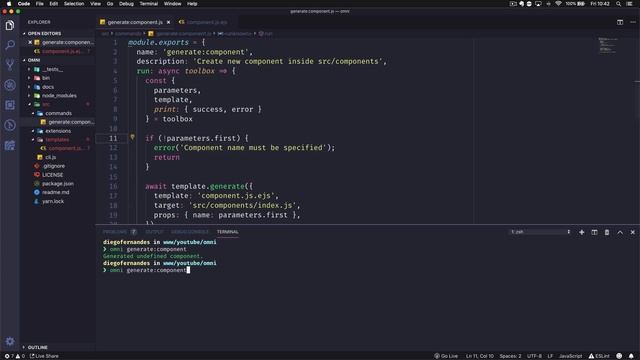Image resolution: width=640 pixels, height=360 pixels.
Task: Open notifications bell in status bar
Action: [631, 356]
